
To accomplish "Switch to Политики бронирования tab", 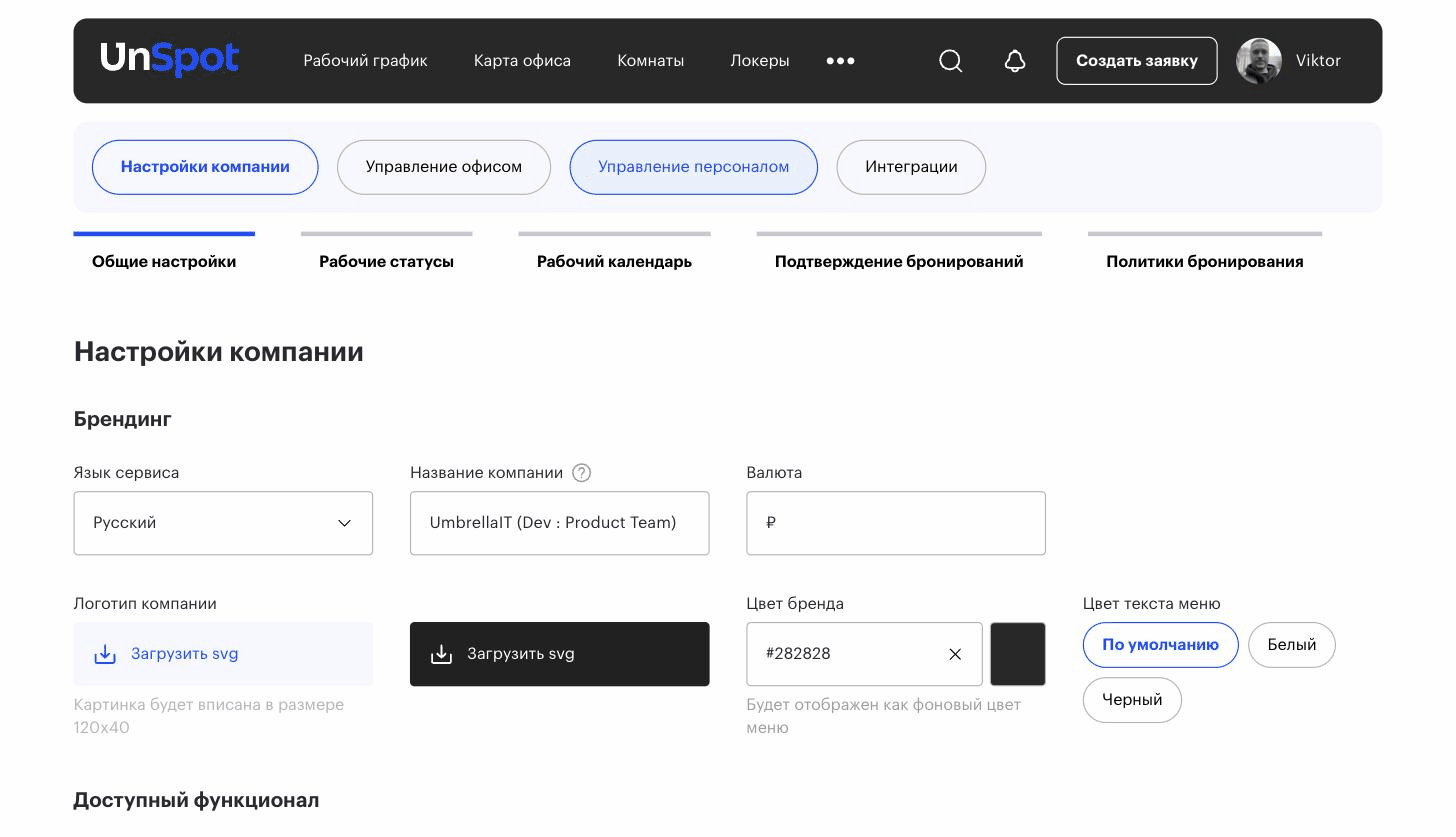I will pos(1204,261).
